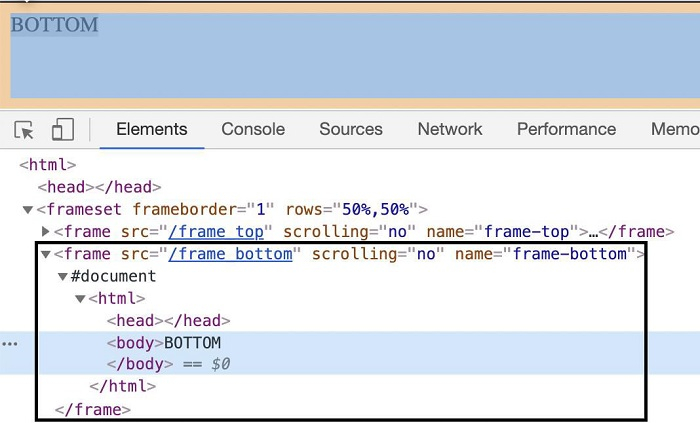Collapse the #document node arrow
Viewport: 700px width, 423px height.
point(63,277)
